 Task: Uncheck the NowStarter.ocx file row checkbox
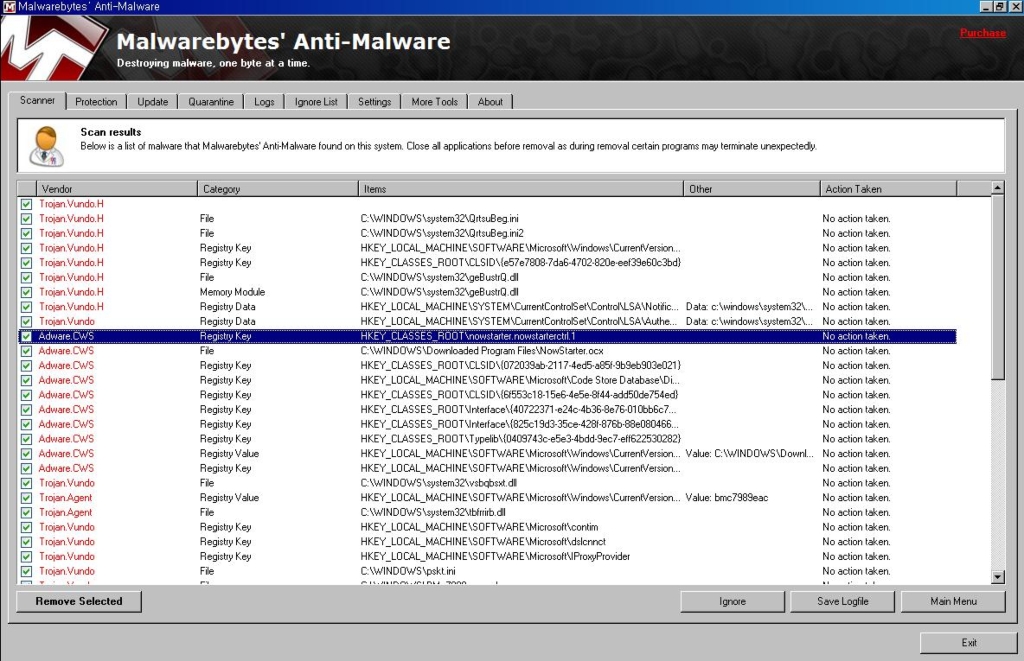tap(26, 351)
